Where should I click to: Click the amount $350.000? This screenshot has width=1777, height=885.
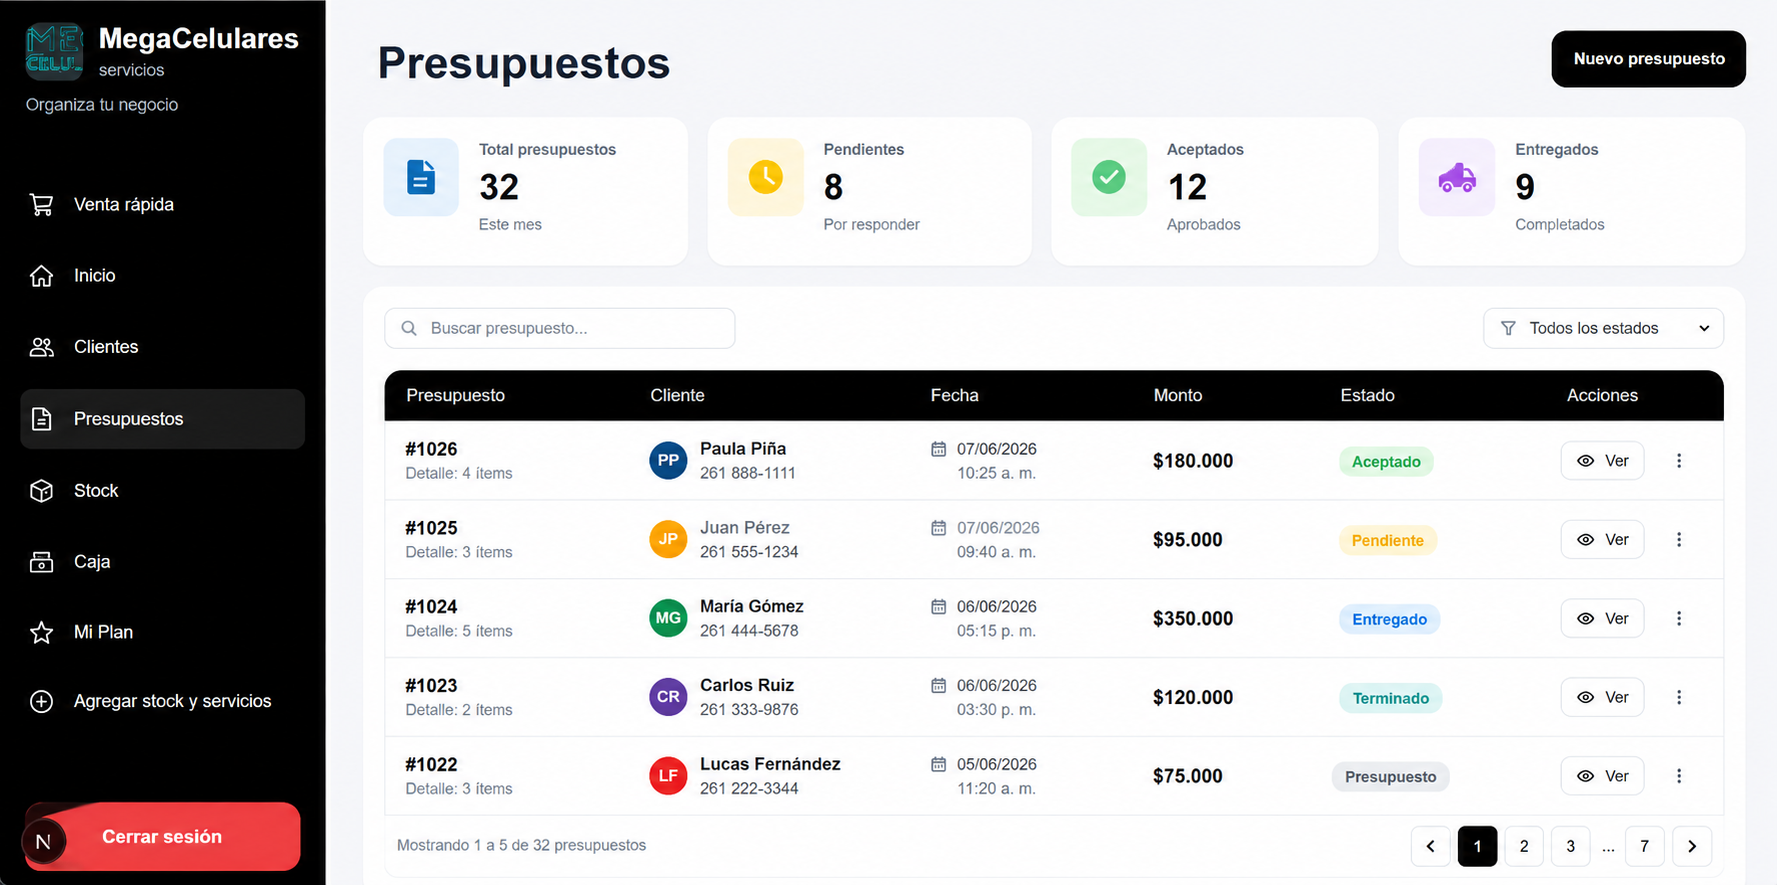pos(1193,619)
